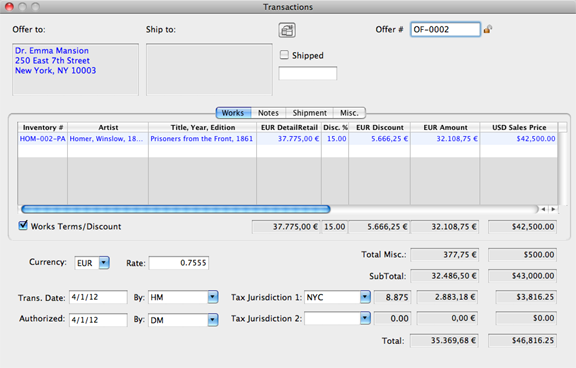
Task: Click the Tax Jurisdiction 1 rate 8.875
Action: tap(392, 297)
